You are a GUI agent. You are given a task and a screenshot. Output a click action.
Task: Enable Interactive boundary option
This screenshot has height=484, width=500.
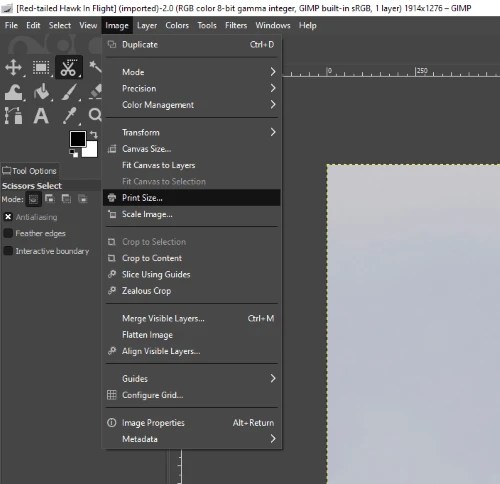coord(8,251)
